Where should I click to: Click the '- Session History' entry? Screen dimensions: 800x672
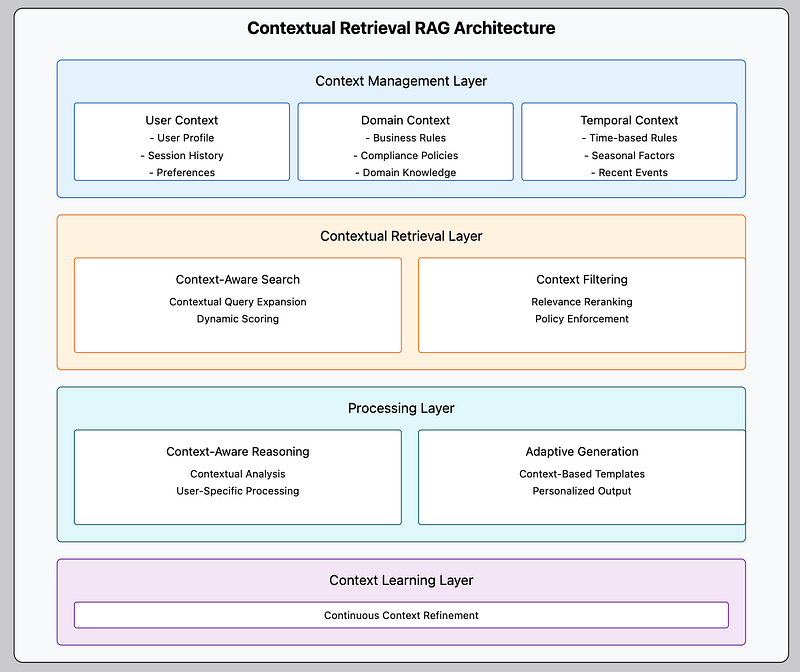(182, 155)
